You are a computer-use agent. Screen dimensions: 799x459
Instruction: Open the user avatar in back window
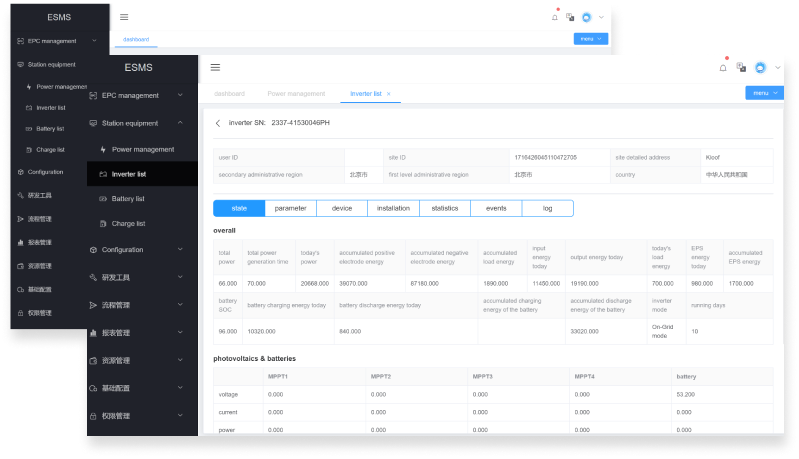pyautogui.click(x=587, y=17)
